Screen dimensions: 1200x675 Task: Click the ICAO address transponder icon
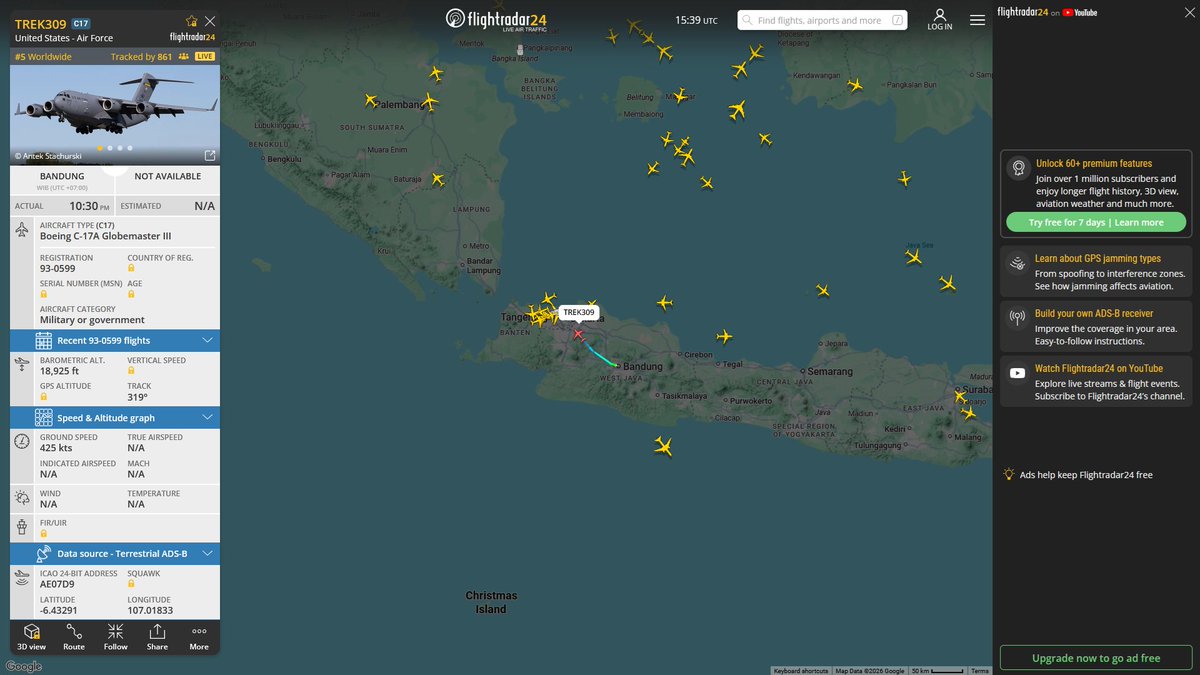[22, 577]
